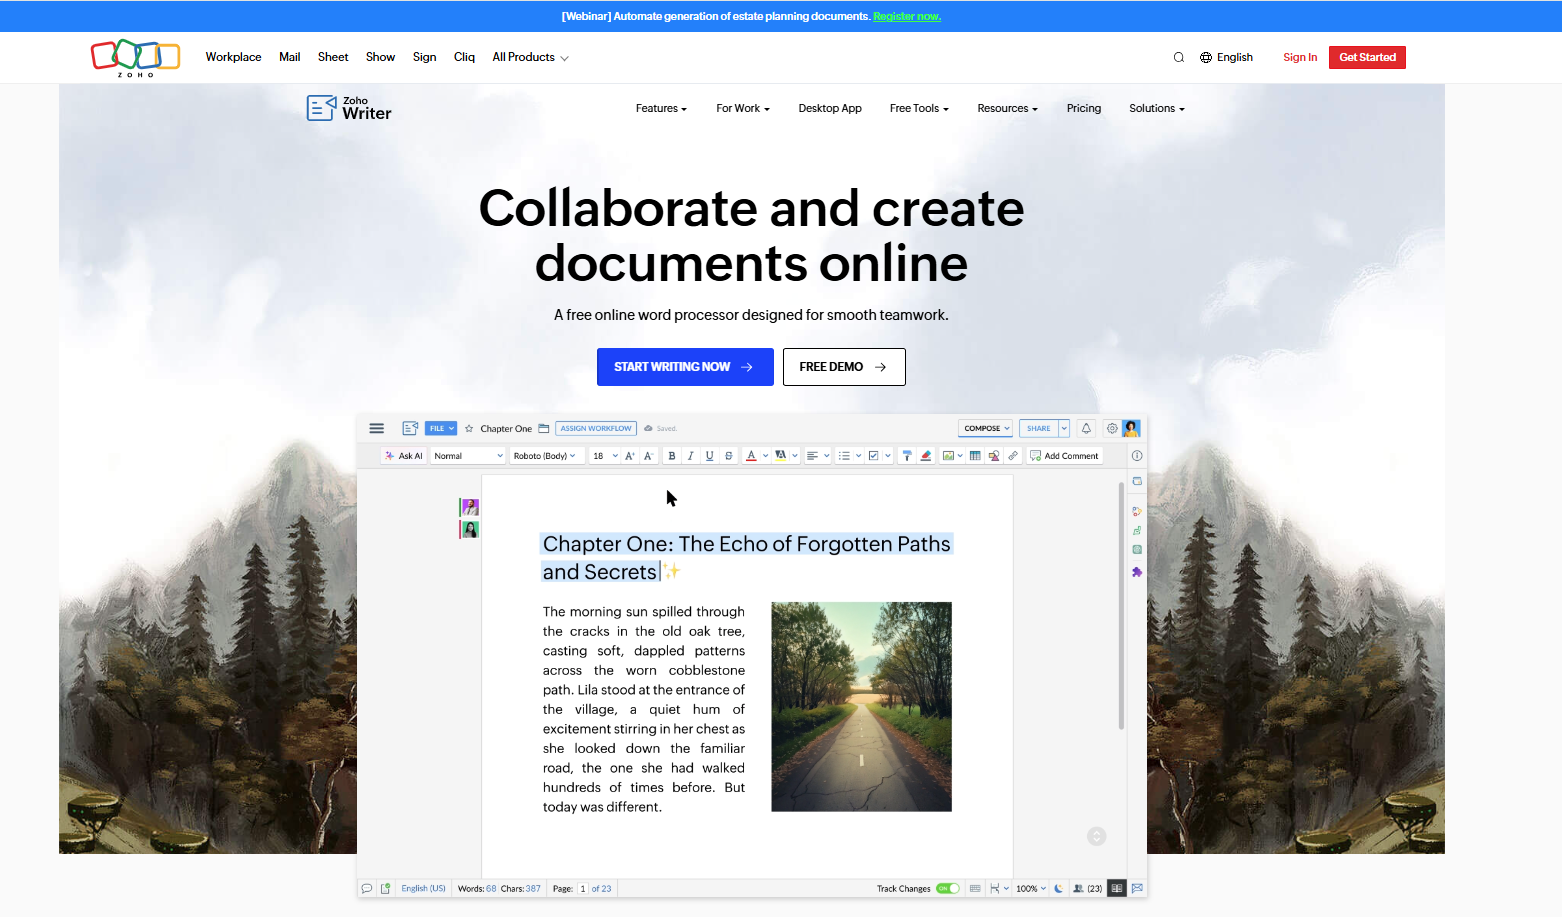Select the Ask AI tool

[404, 455]
